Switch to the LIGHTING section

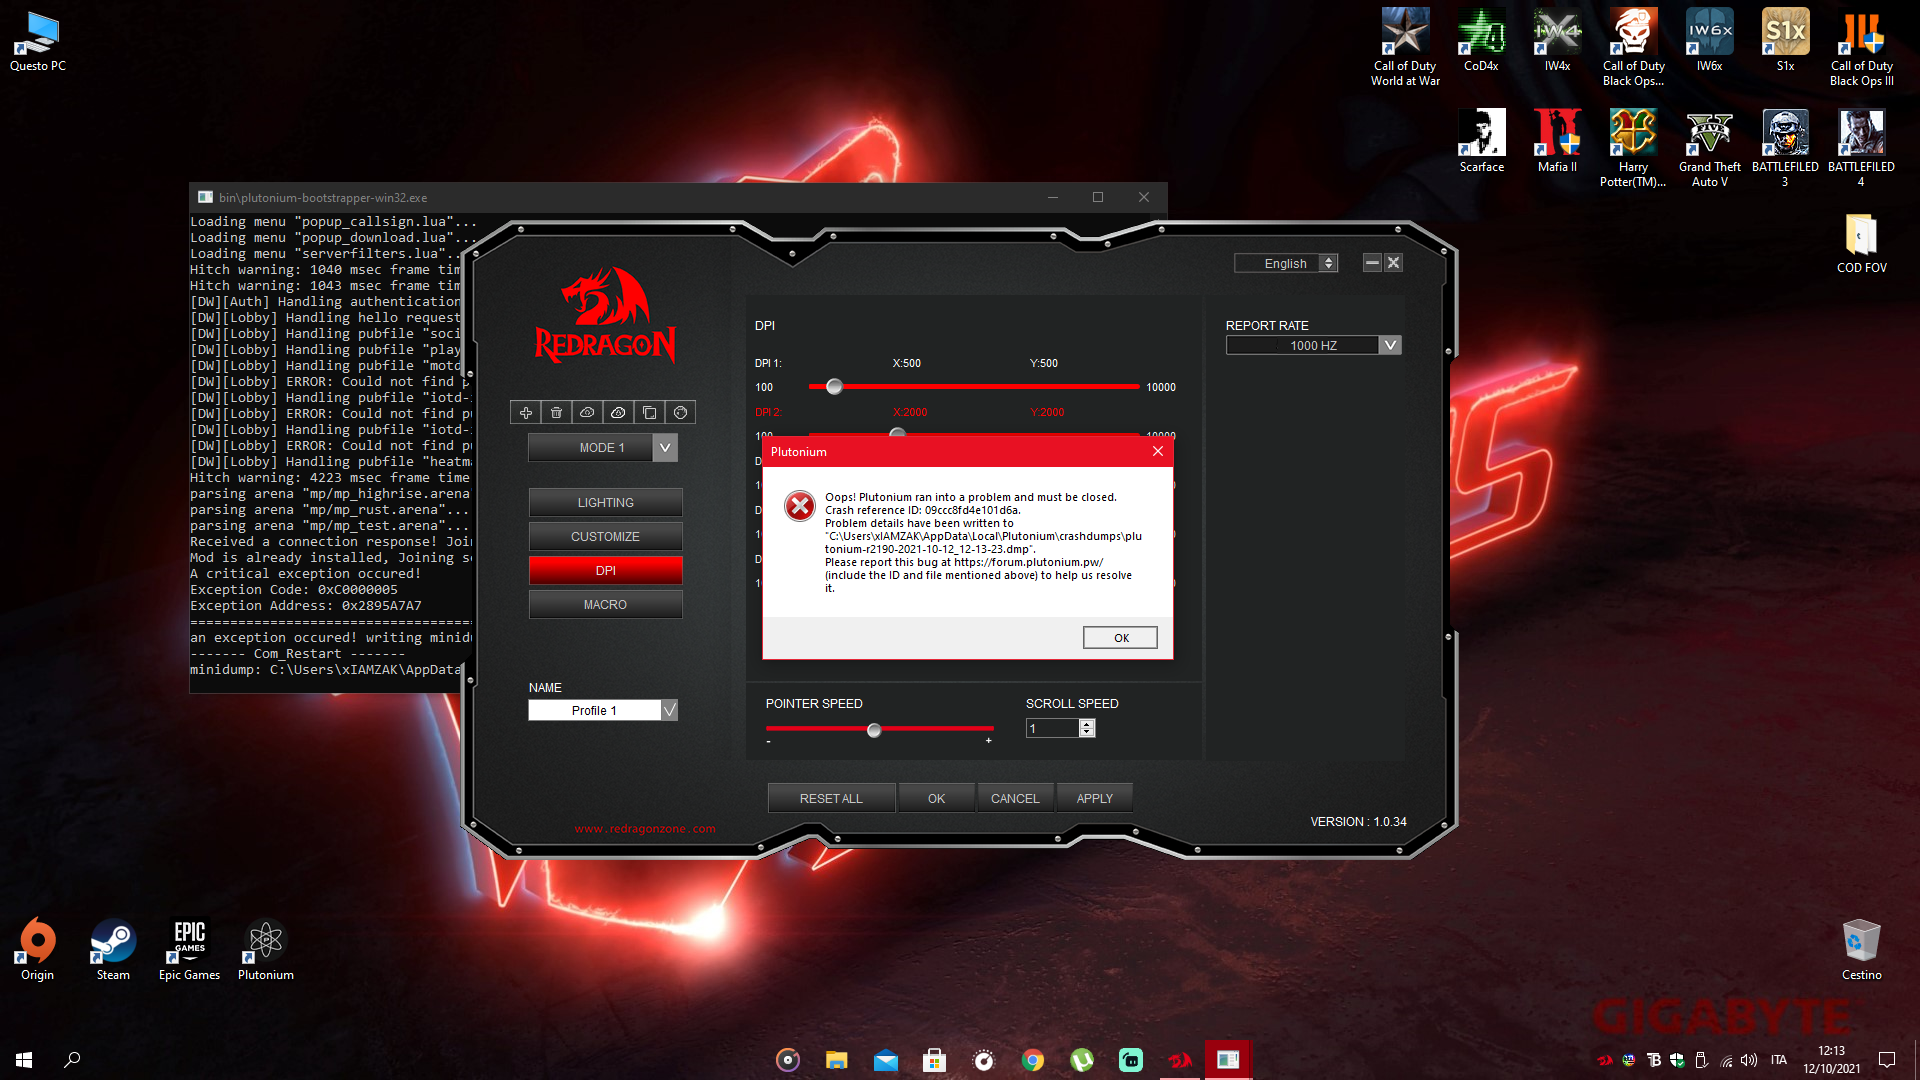605,503
